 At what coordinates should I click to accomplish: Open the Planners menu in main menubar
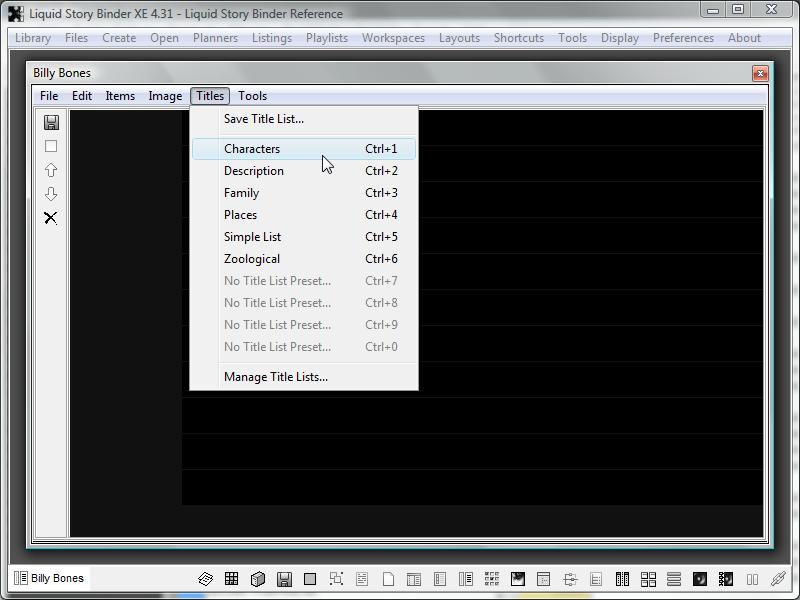(215, 38)
